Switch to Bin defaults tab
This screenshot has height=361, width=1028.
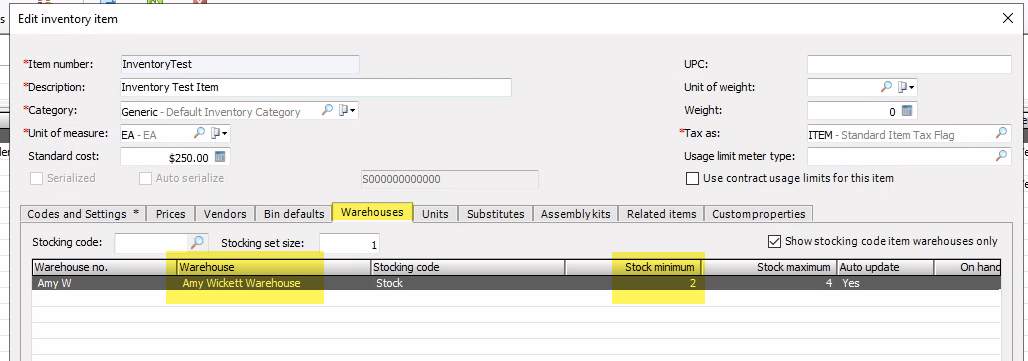coord(294,214)
